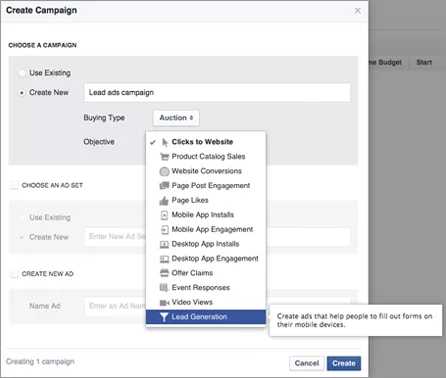Choose Website Conversions objective

pos(206,171)
